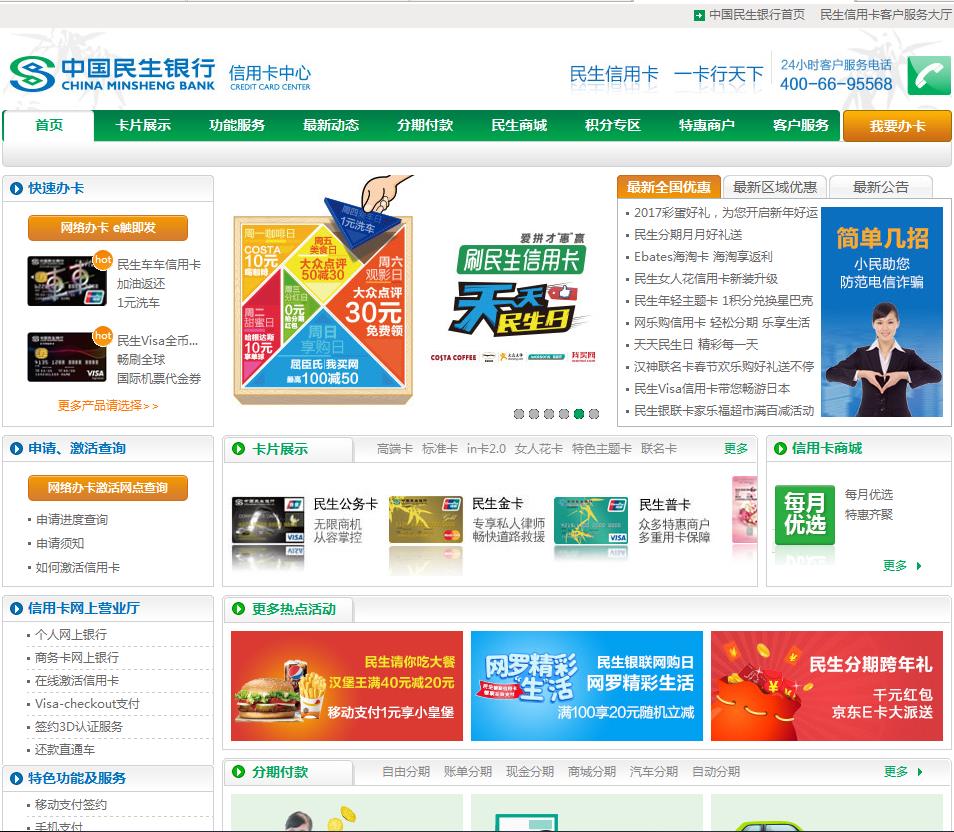Open the 民生分期跨年礼 promo banner
954x832 pixels.
coord(827,686)
